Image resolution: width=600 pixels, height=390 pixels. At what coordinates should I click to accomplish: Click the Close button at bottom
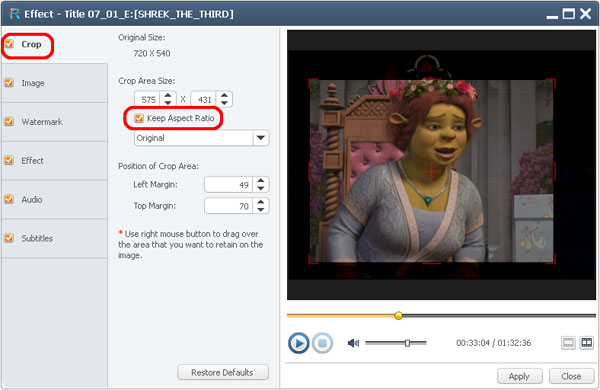click(x=572, y=376)
